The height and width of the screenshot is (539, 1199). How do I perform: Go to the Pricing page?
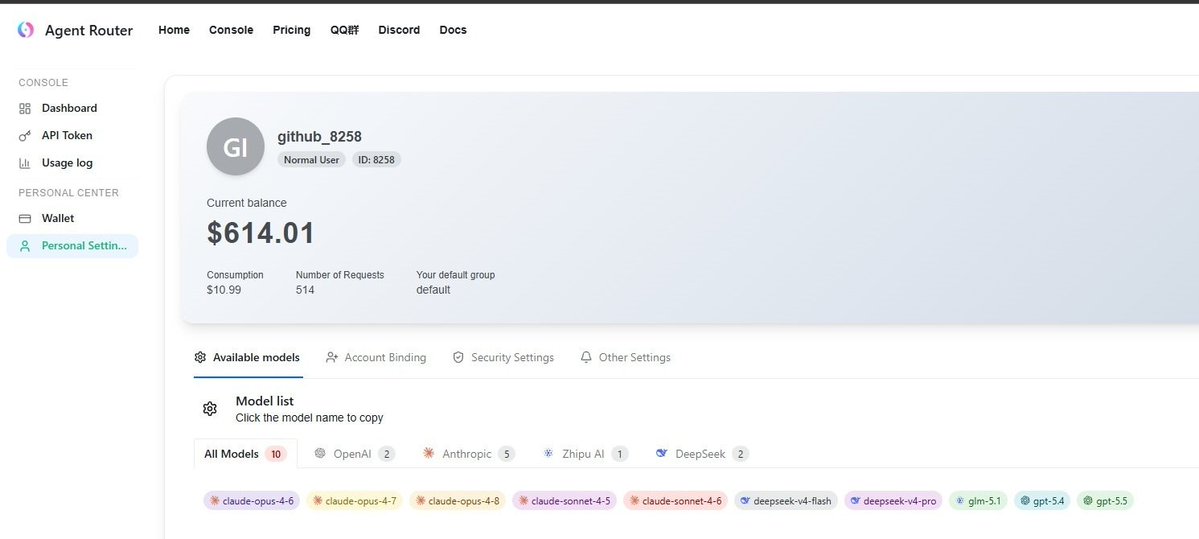291,30
